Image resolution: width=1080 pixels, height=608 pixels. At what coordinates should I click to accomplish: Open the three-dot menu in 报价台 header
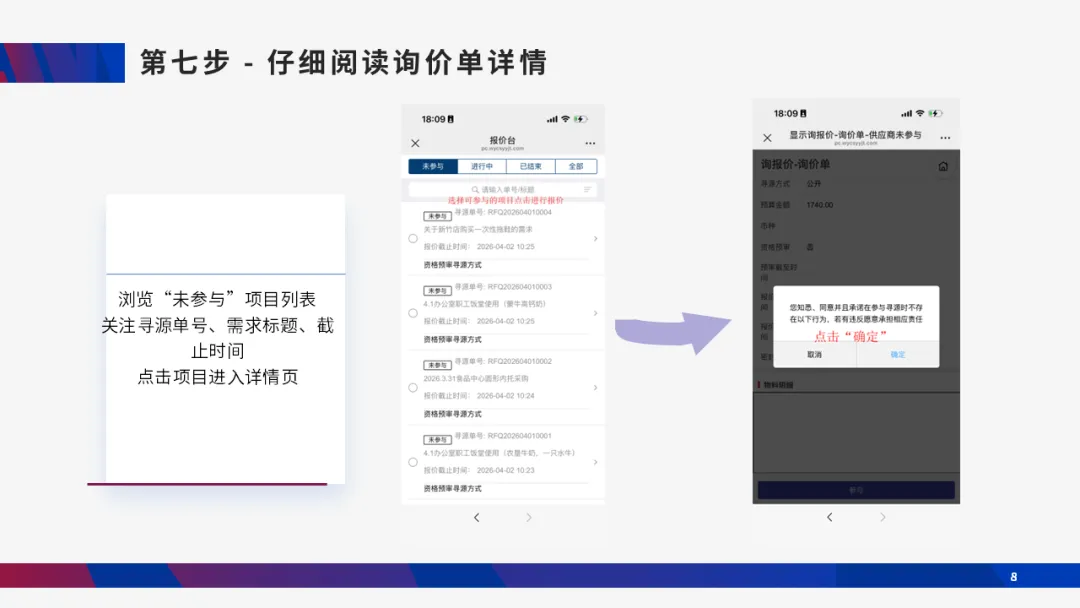pyautogui.click(x=590, y=143)
